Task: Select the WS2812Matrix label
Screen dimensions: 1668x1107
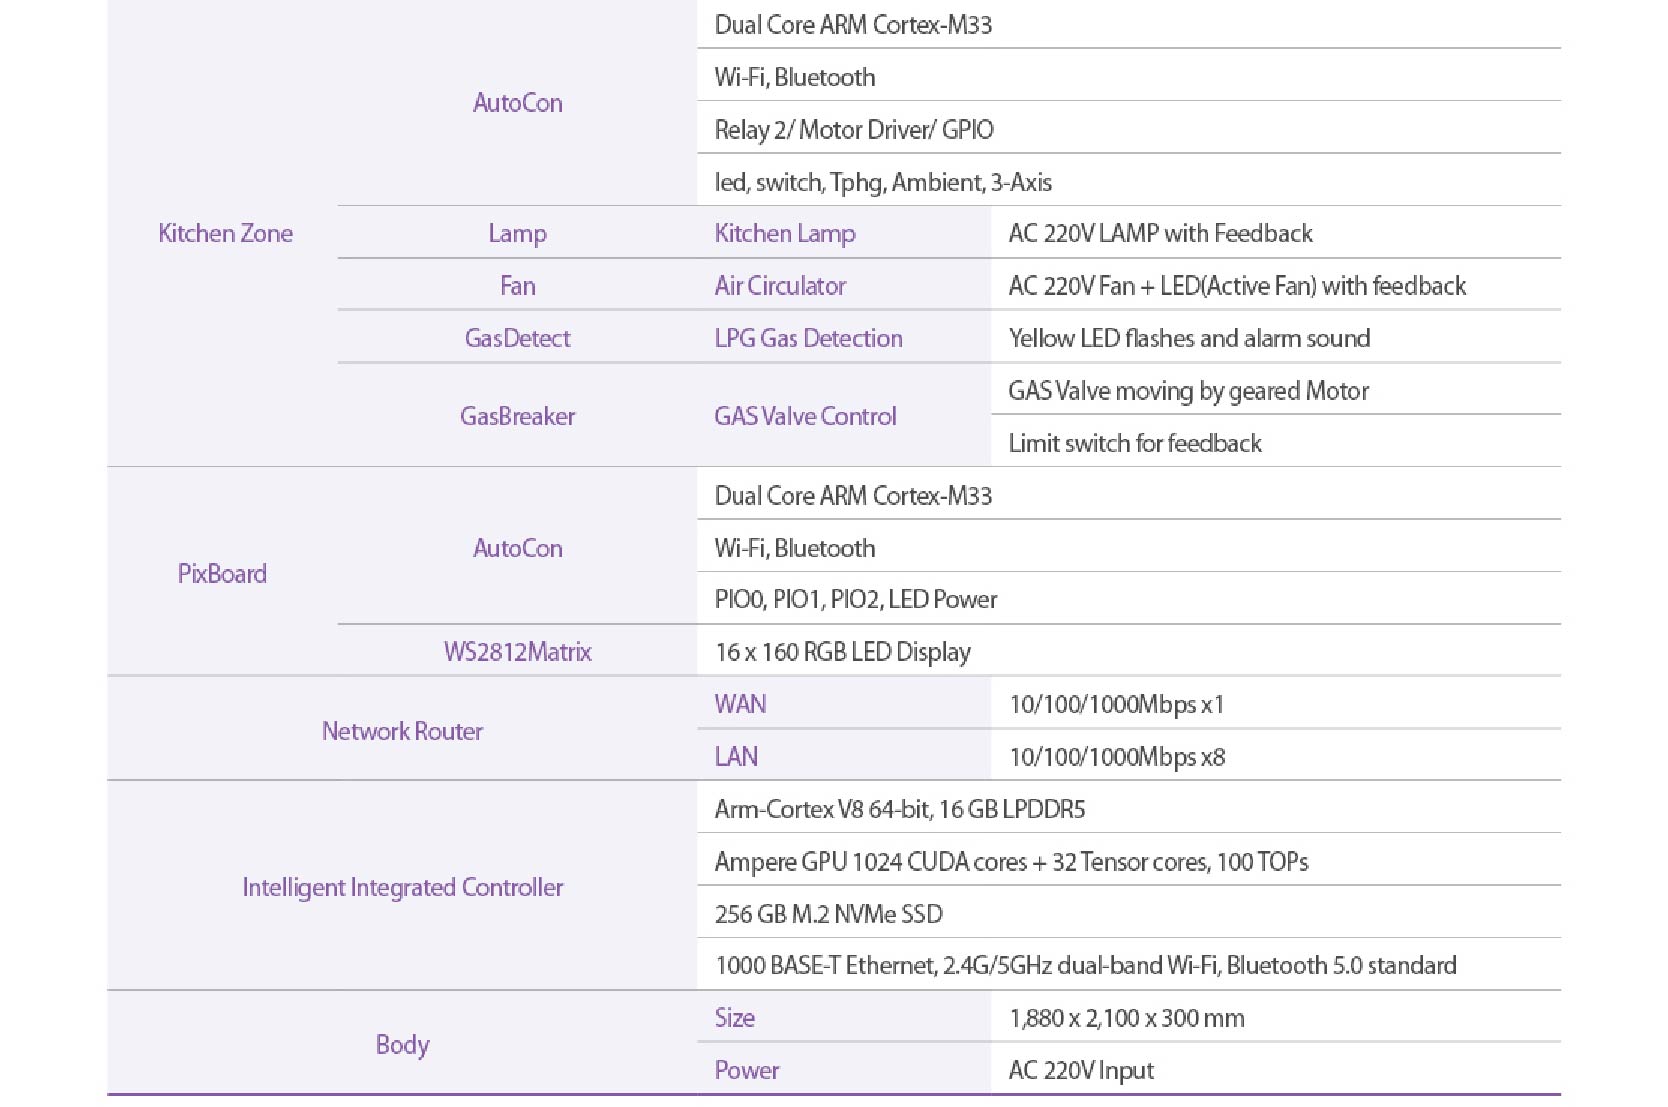Action: (x=517, y=652)
